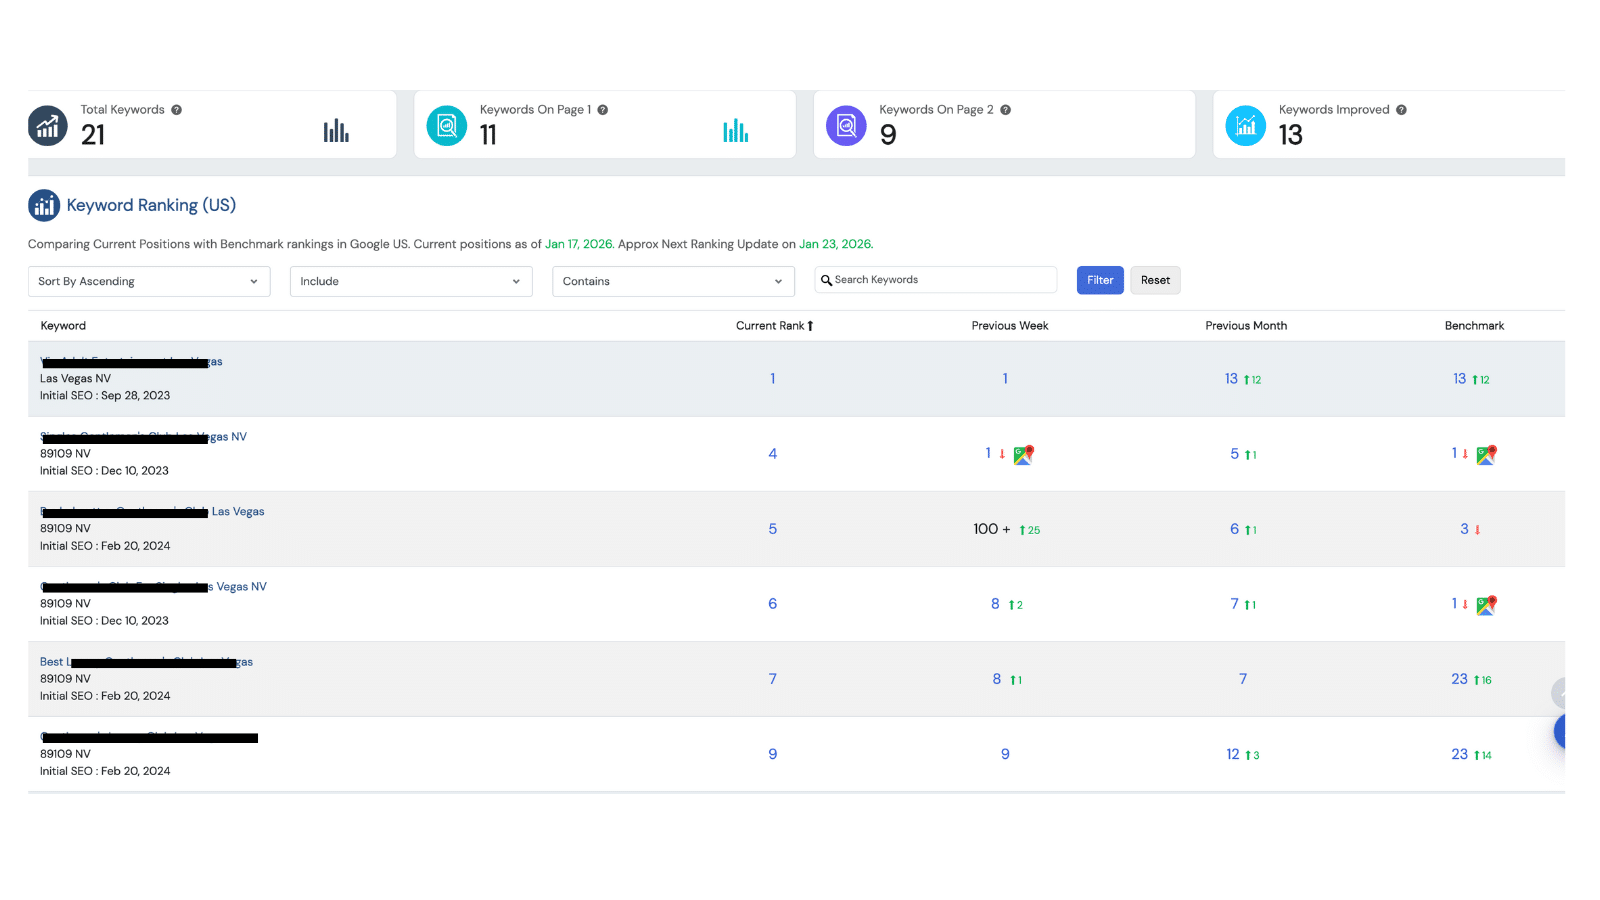Open the keyword link ending in 'gas NV'
This screenshot has width=1600, height=900.
(143, 437)
